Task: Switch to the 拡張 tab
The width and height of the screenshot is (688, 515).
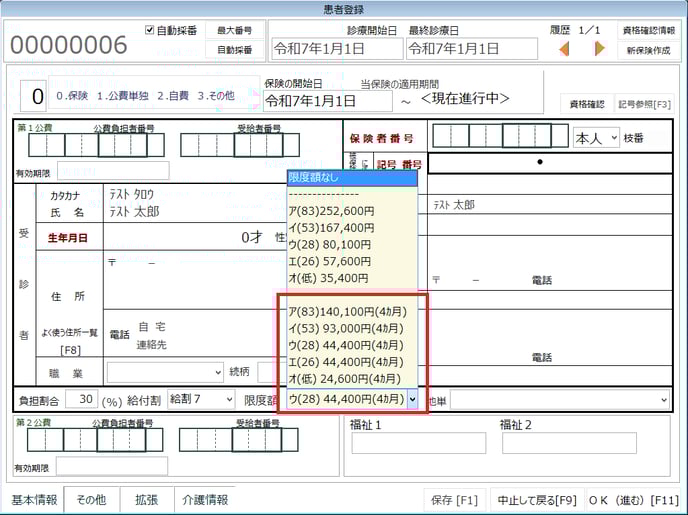Action: point(146,499)
